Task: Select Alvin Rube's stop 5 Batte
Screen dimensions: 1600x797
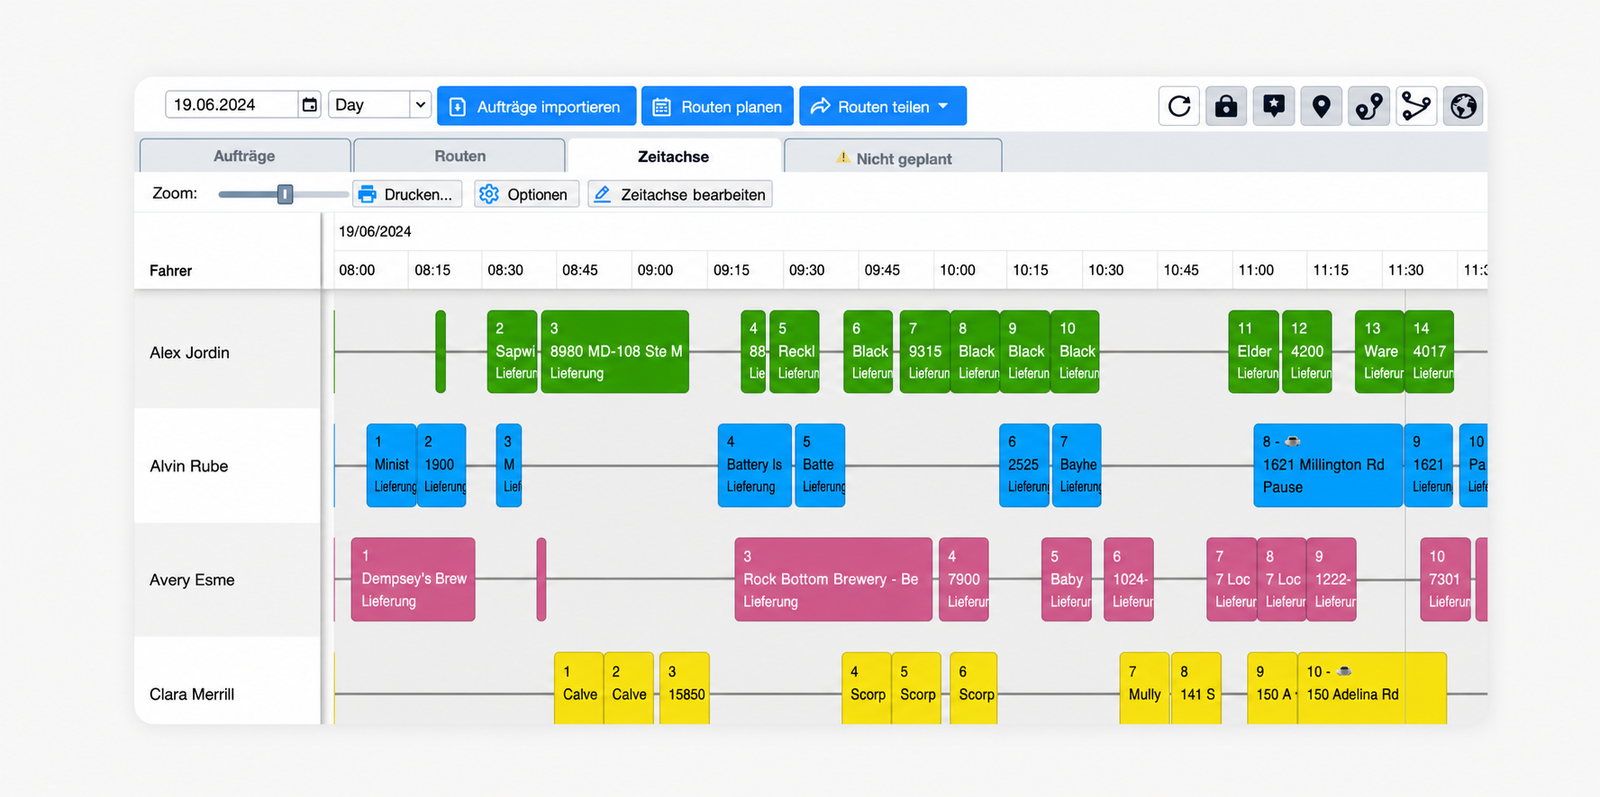Action: (x=820, y=465)
